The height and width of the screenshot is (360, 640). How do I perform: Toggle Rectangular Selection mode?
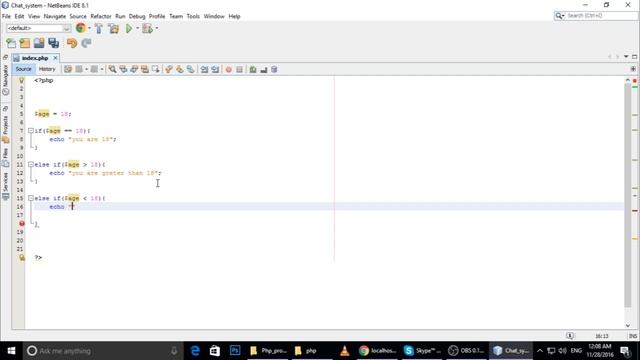pyautogui.click(x=156, y=69)
